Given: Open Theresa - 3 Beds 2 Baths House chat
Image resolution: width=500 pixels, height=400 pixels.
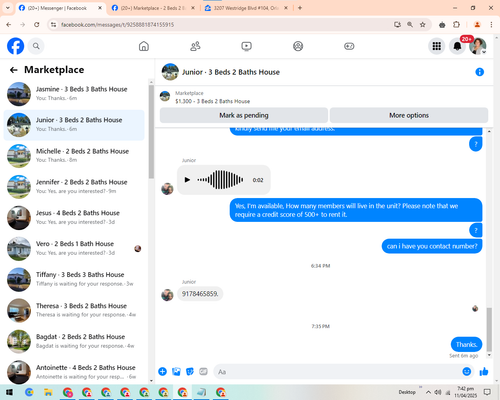Looking at the screenshot, I should (x=74, y=310).
